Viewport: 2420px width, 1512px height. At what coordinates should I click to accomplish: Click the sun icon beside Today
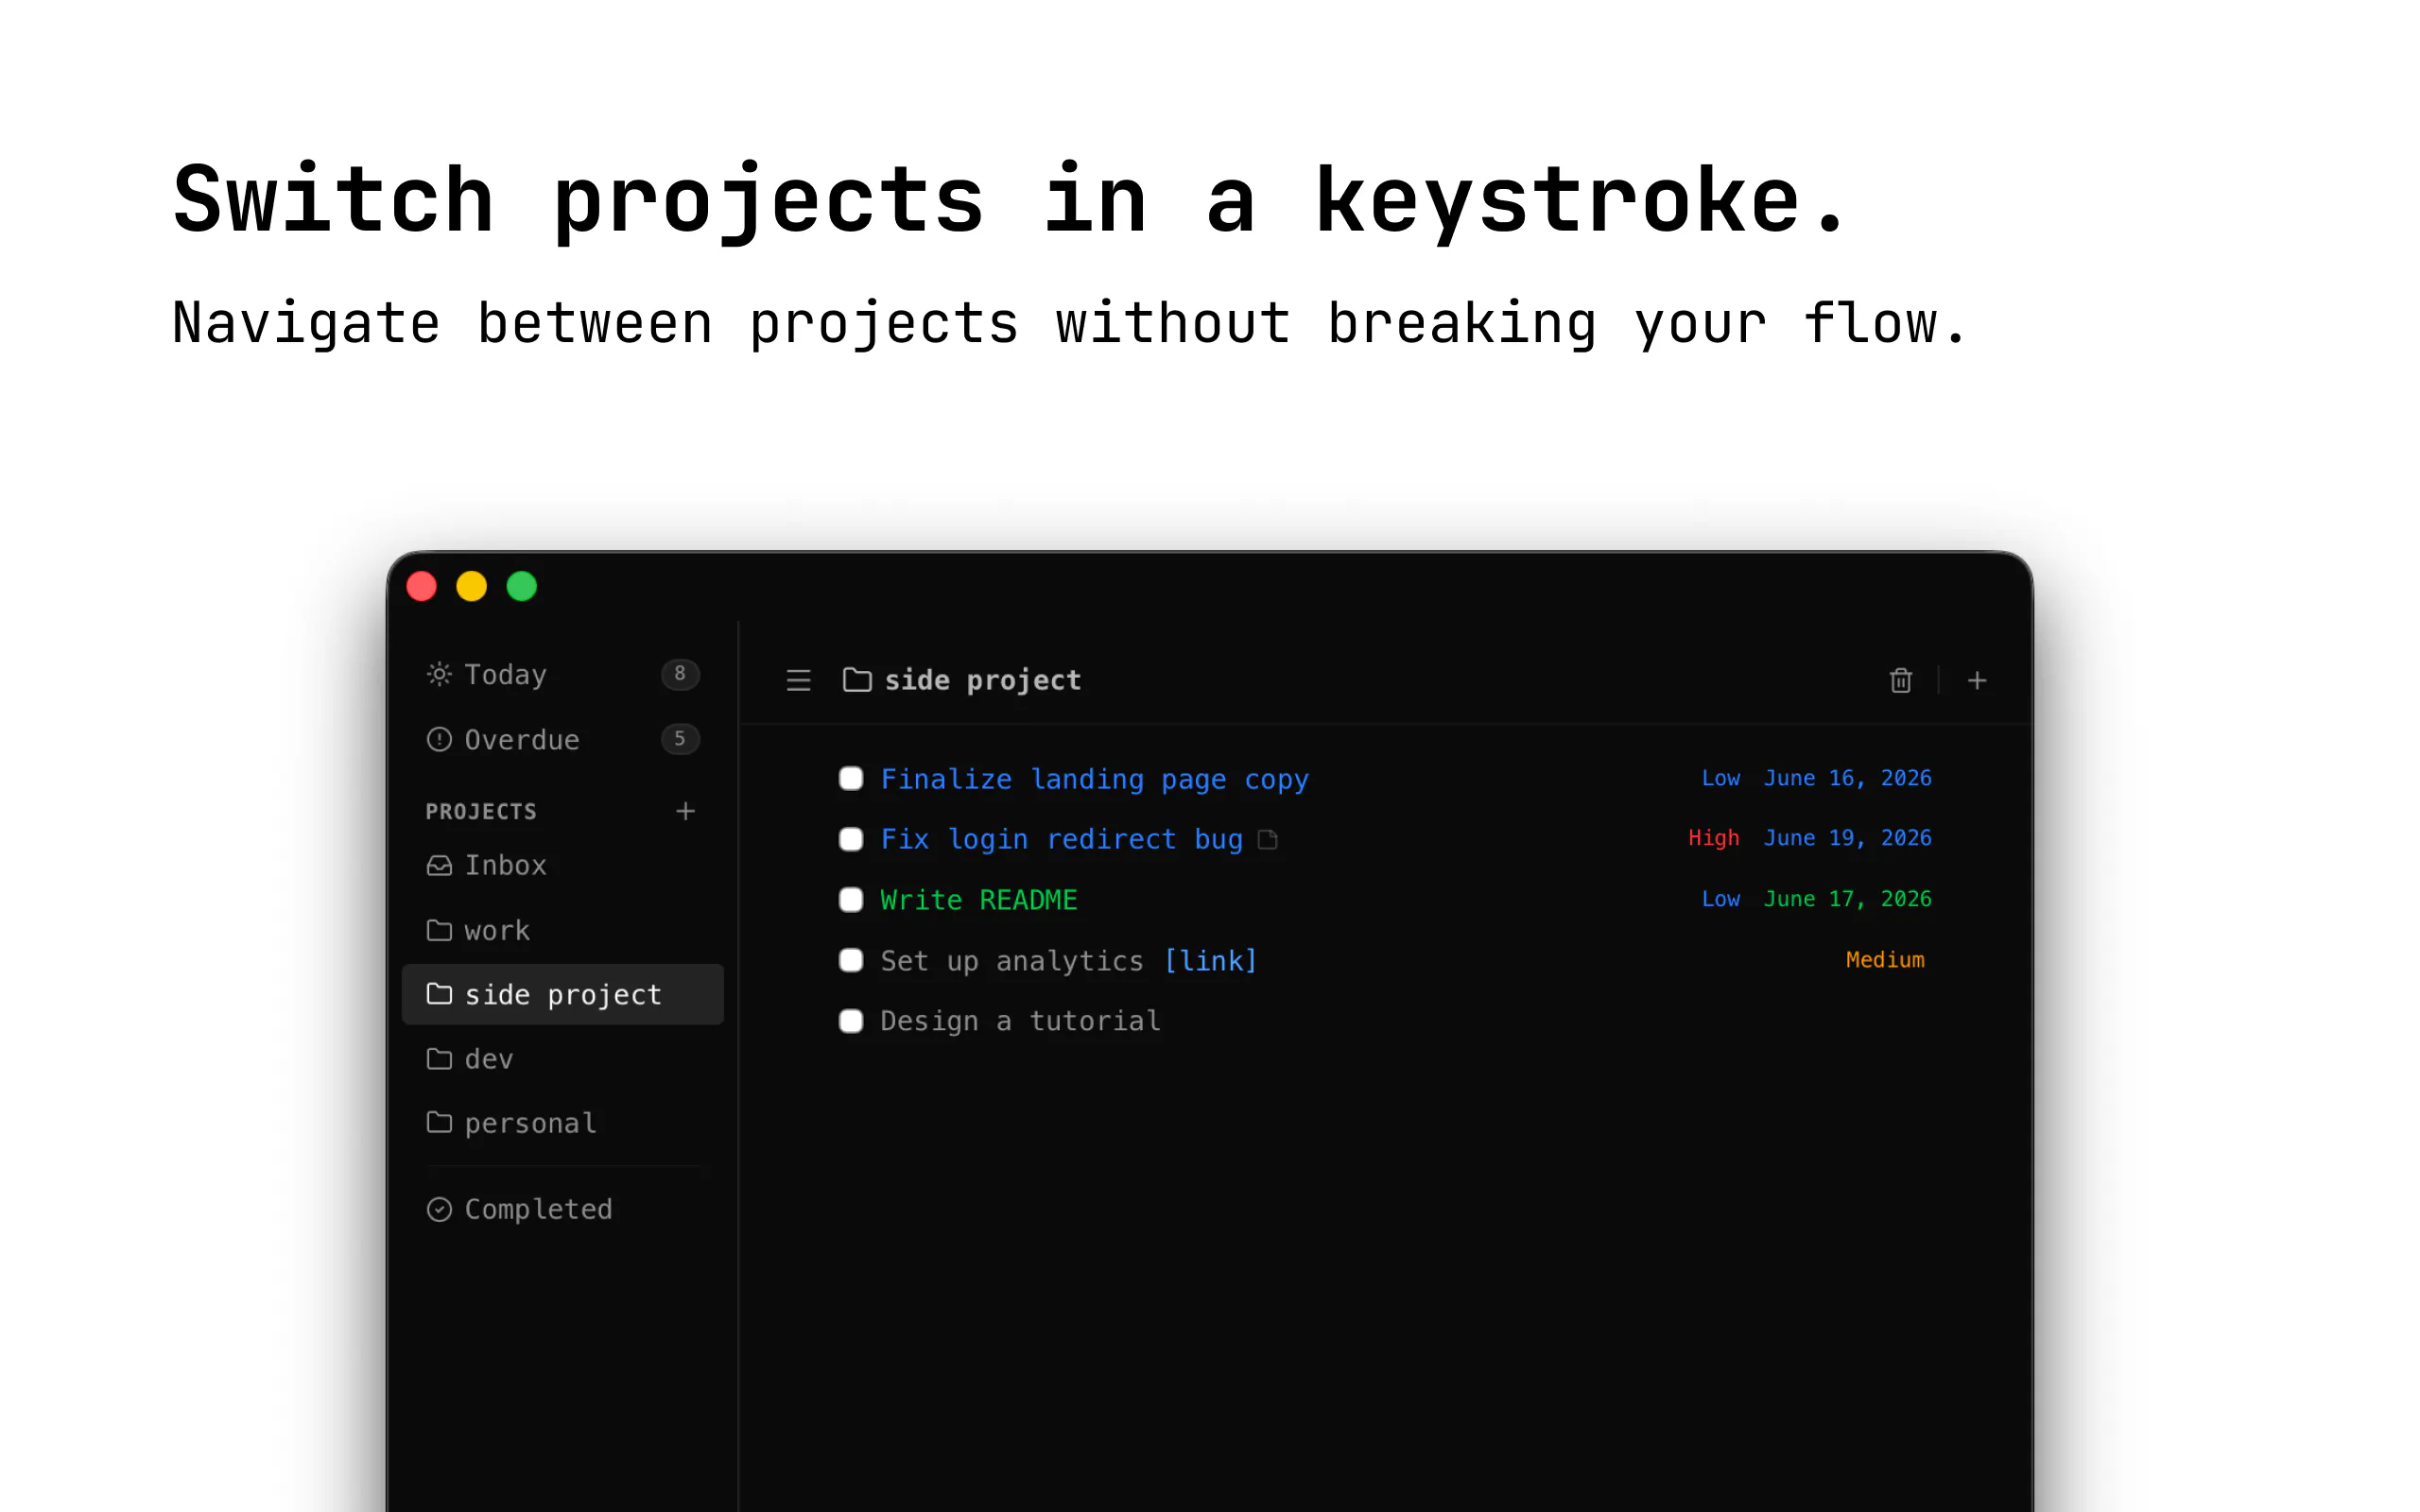point(439,674)
